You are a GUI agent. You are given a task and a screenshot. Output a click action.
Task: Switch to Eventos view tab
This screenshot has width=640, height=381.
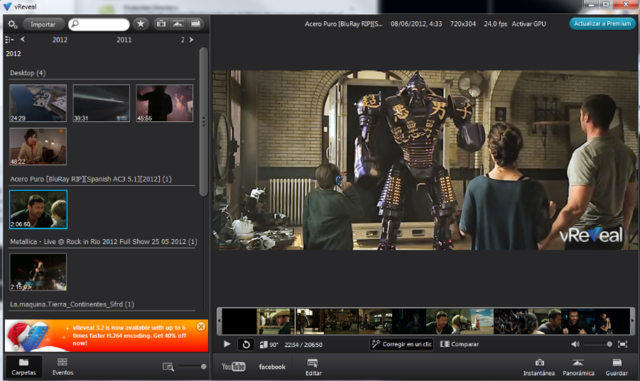pos(62,367)
